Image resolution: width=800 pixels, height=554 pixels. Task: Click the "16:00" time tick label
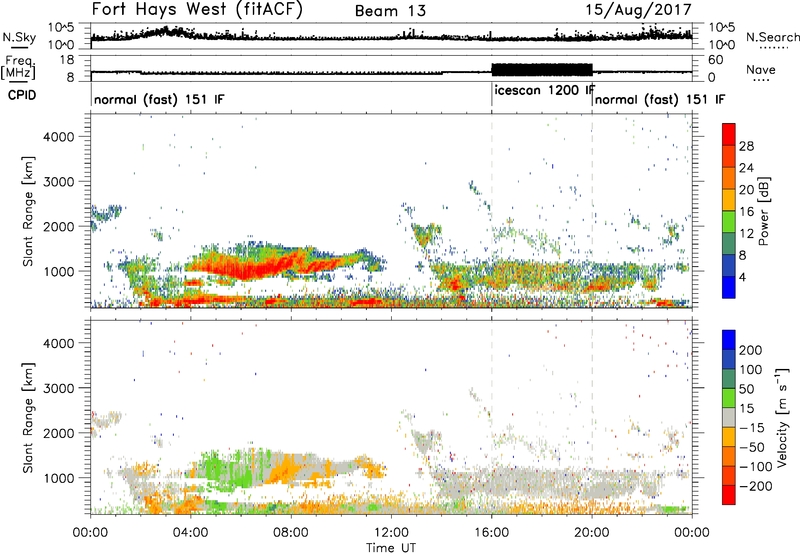click(491, 533)
